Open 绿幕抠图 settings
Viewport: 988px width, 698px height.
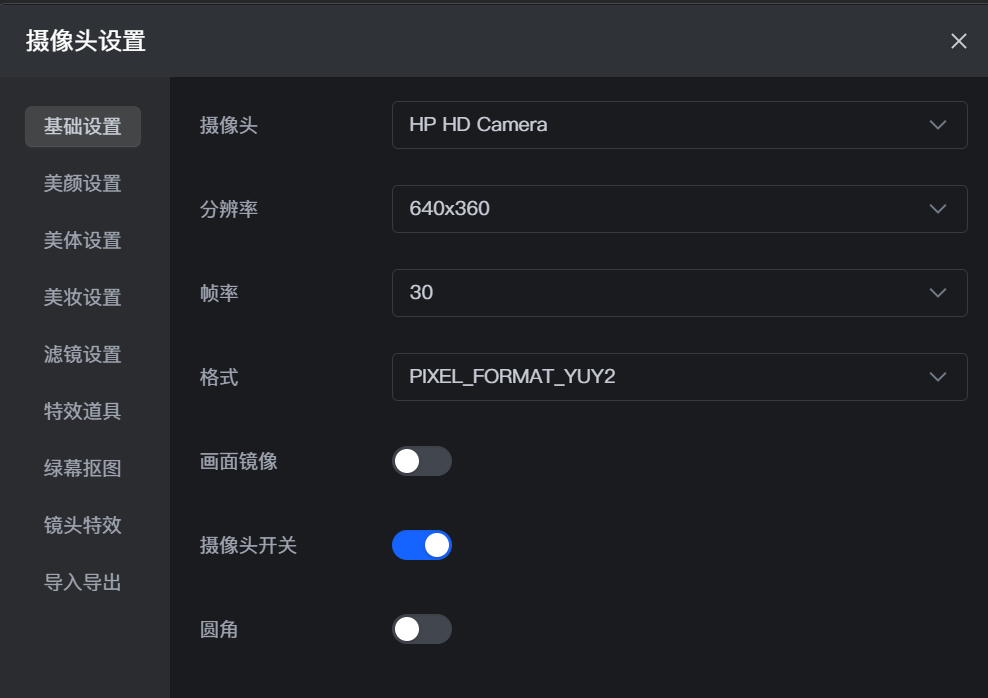coord(83,469)
